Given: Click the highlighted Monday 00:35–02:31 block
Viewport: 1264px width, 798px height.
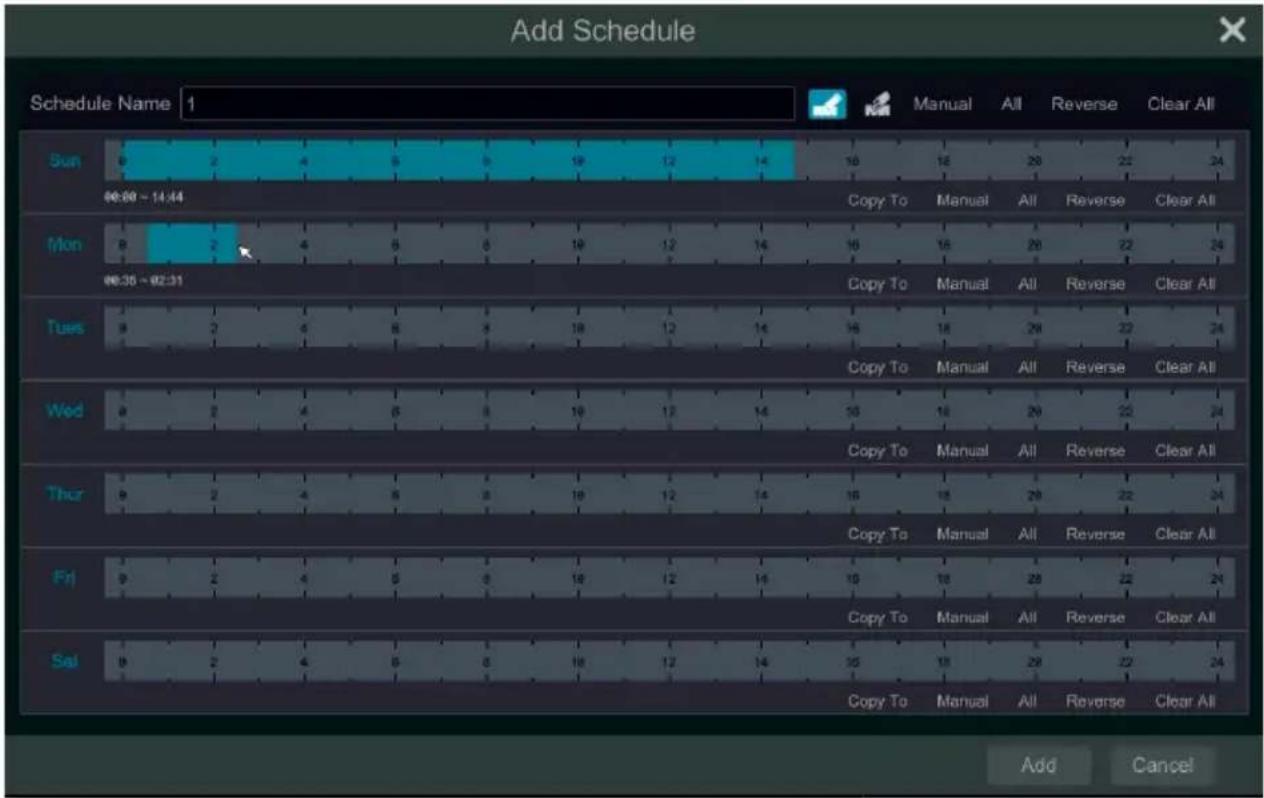Looking at the screenshot, I should pyautogui.click(x=192, y=243).
